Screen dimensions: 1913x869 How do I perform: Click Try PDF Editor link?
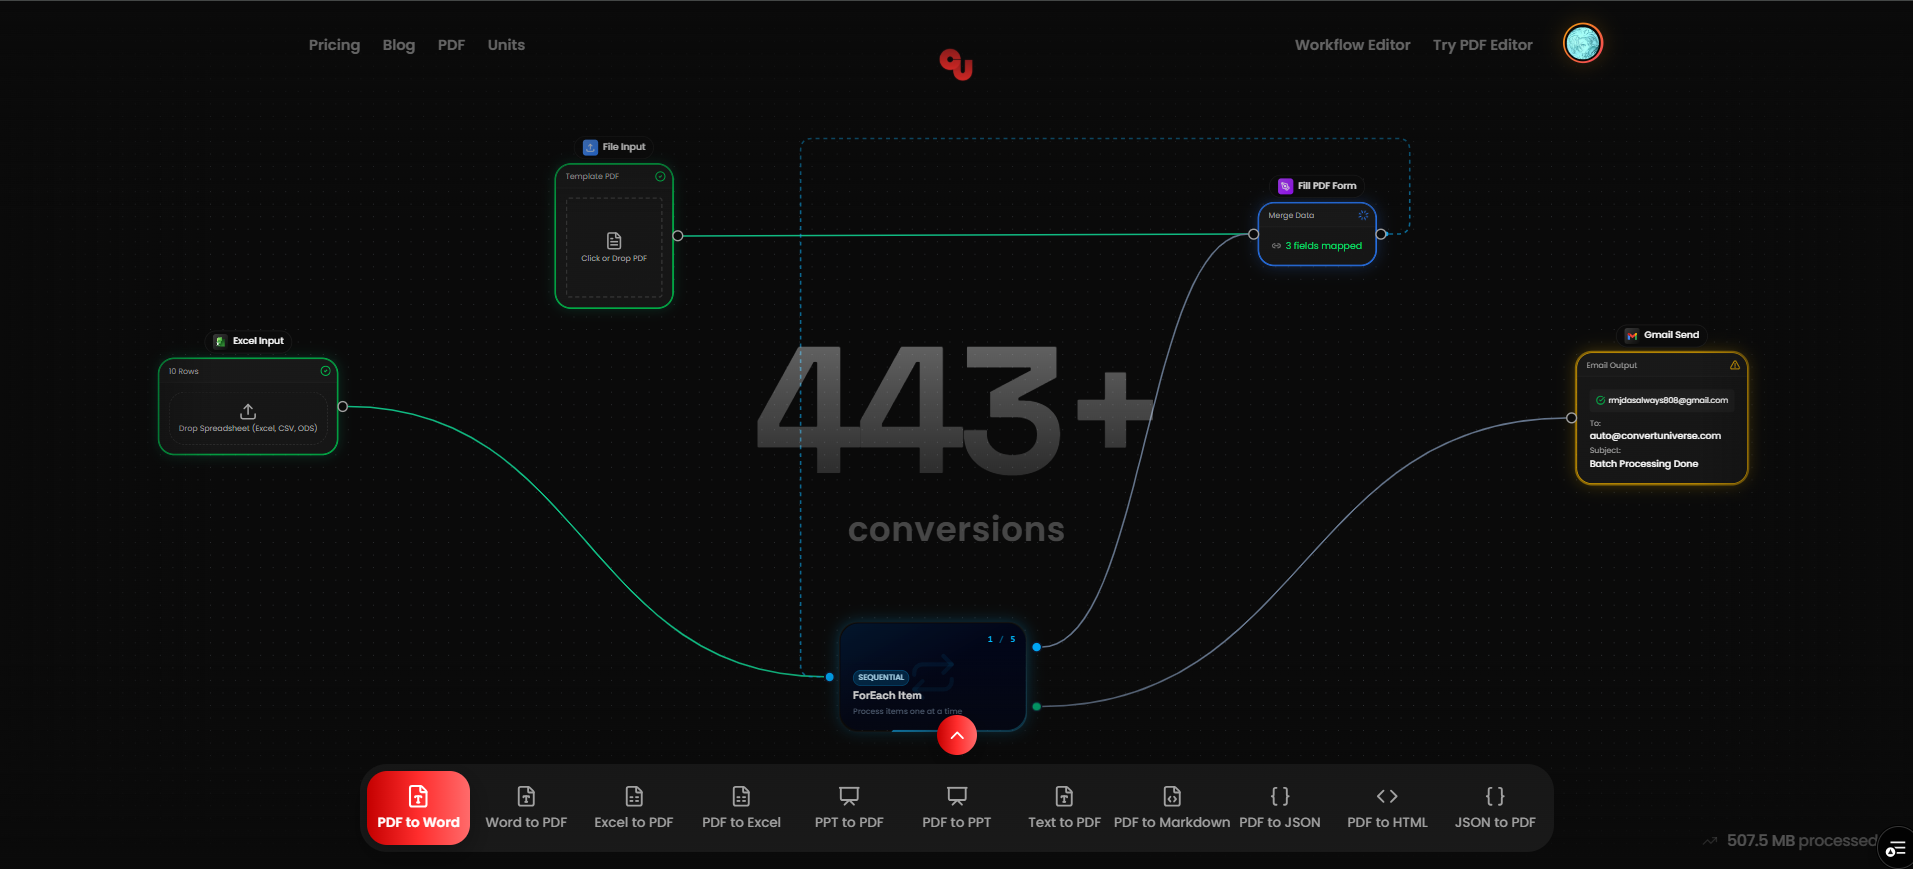point(1482,45)
